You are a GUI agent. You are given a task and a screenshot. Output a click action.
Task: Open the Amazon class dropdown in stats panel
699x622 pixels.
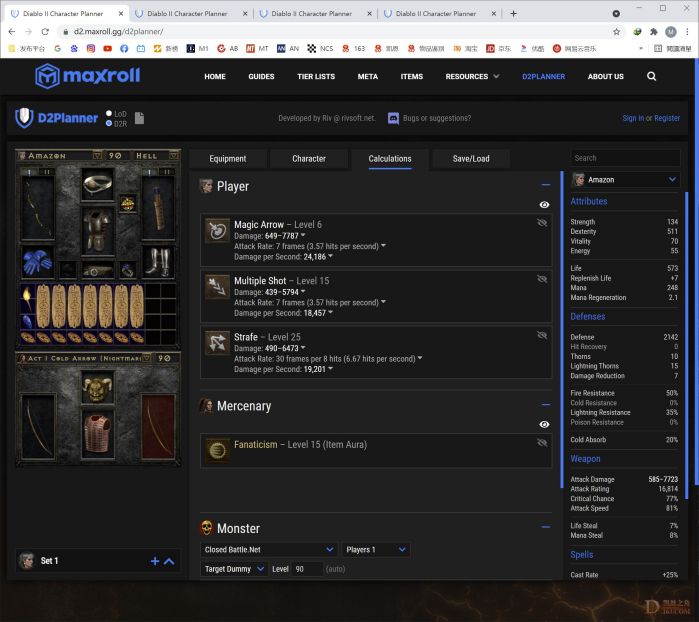point(625,180)
